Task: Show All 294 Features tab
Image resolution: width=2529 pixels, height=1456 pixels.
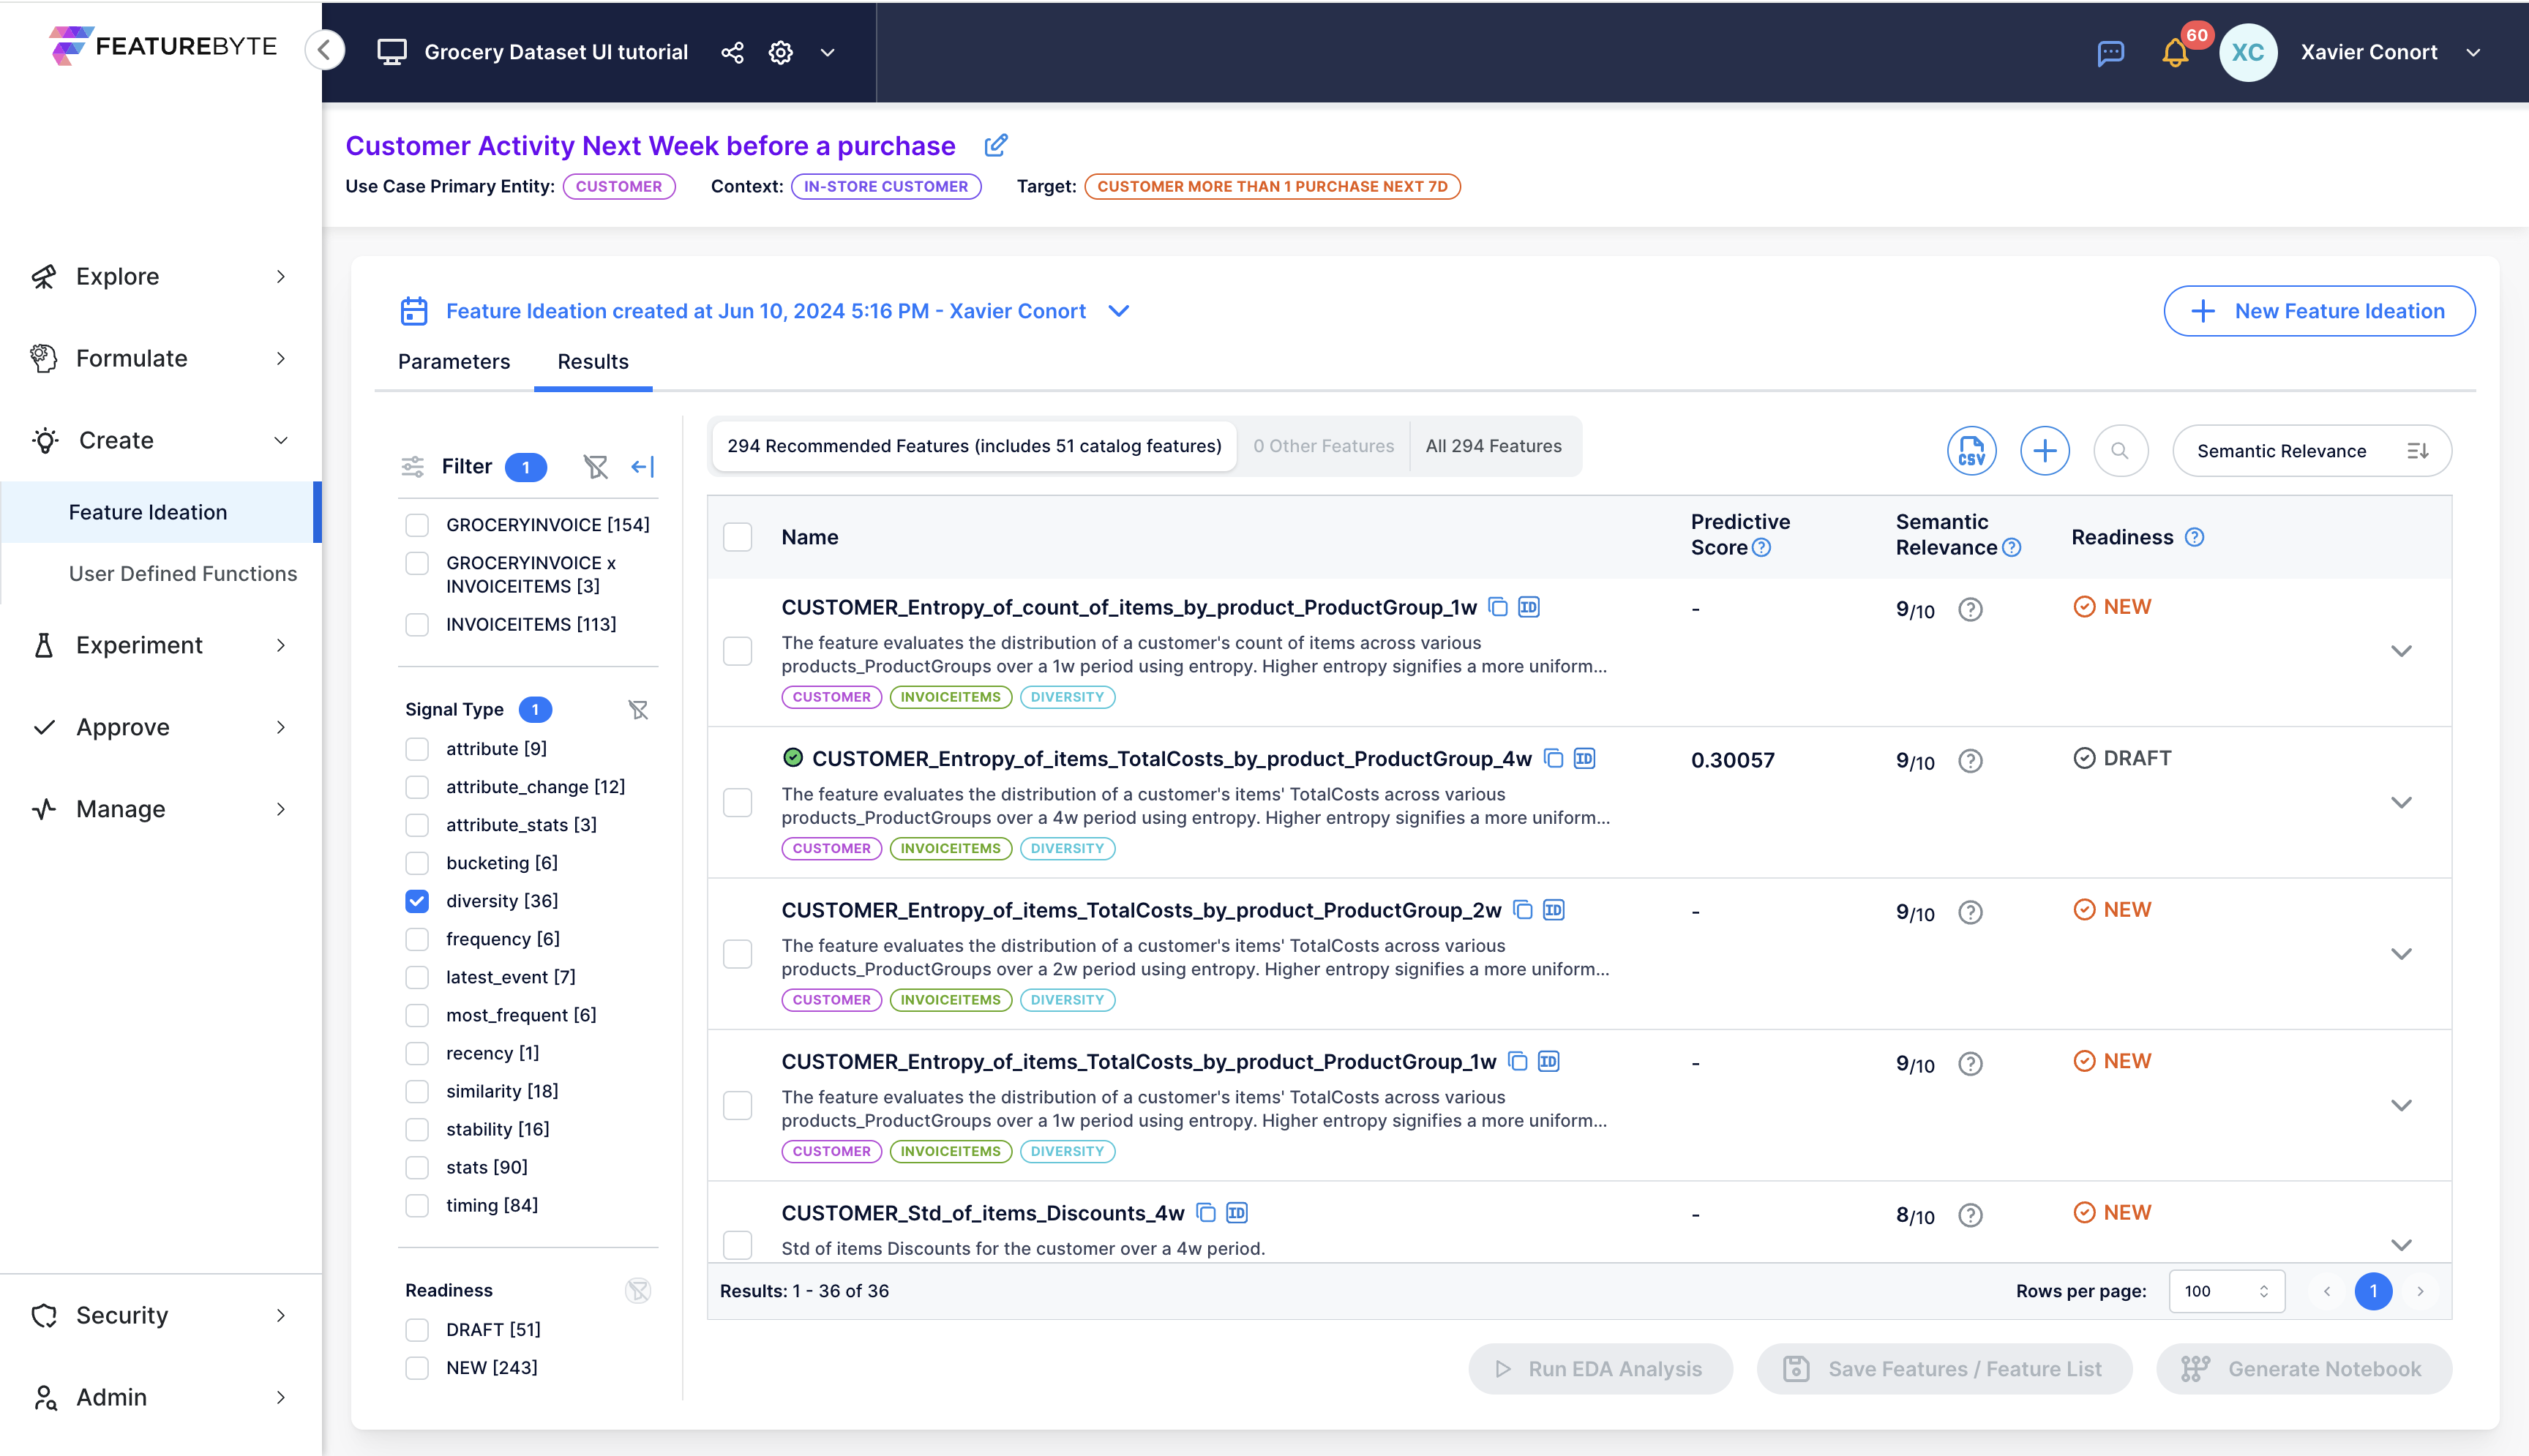Action: pyautogui.click(x=1493, y=446)
